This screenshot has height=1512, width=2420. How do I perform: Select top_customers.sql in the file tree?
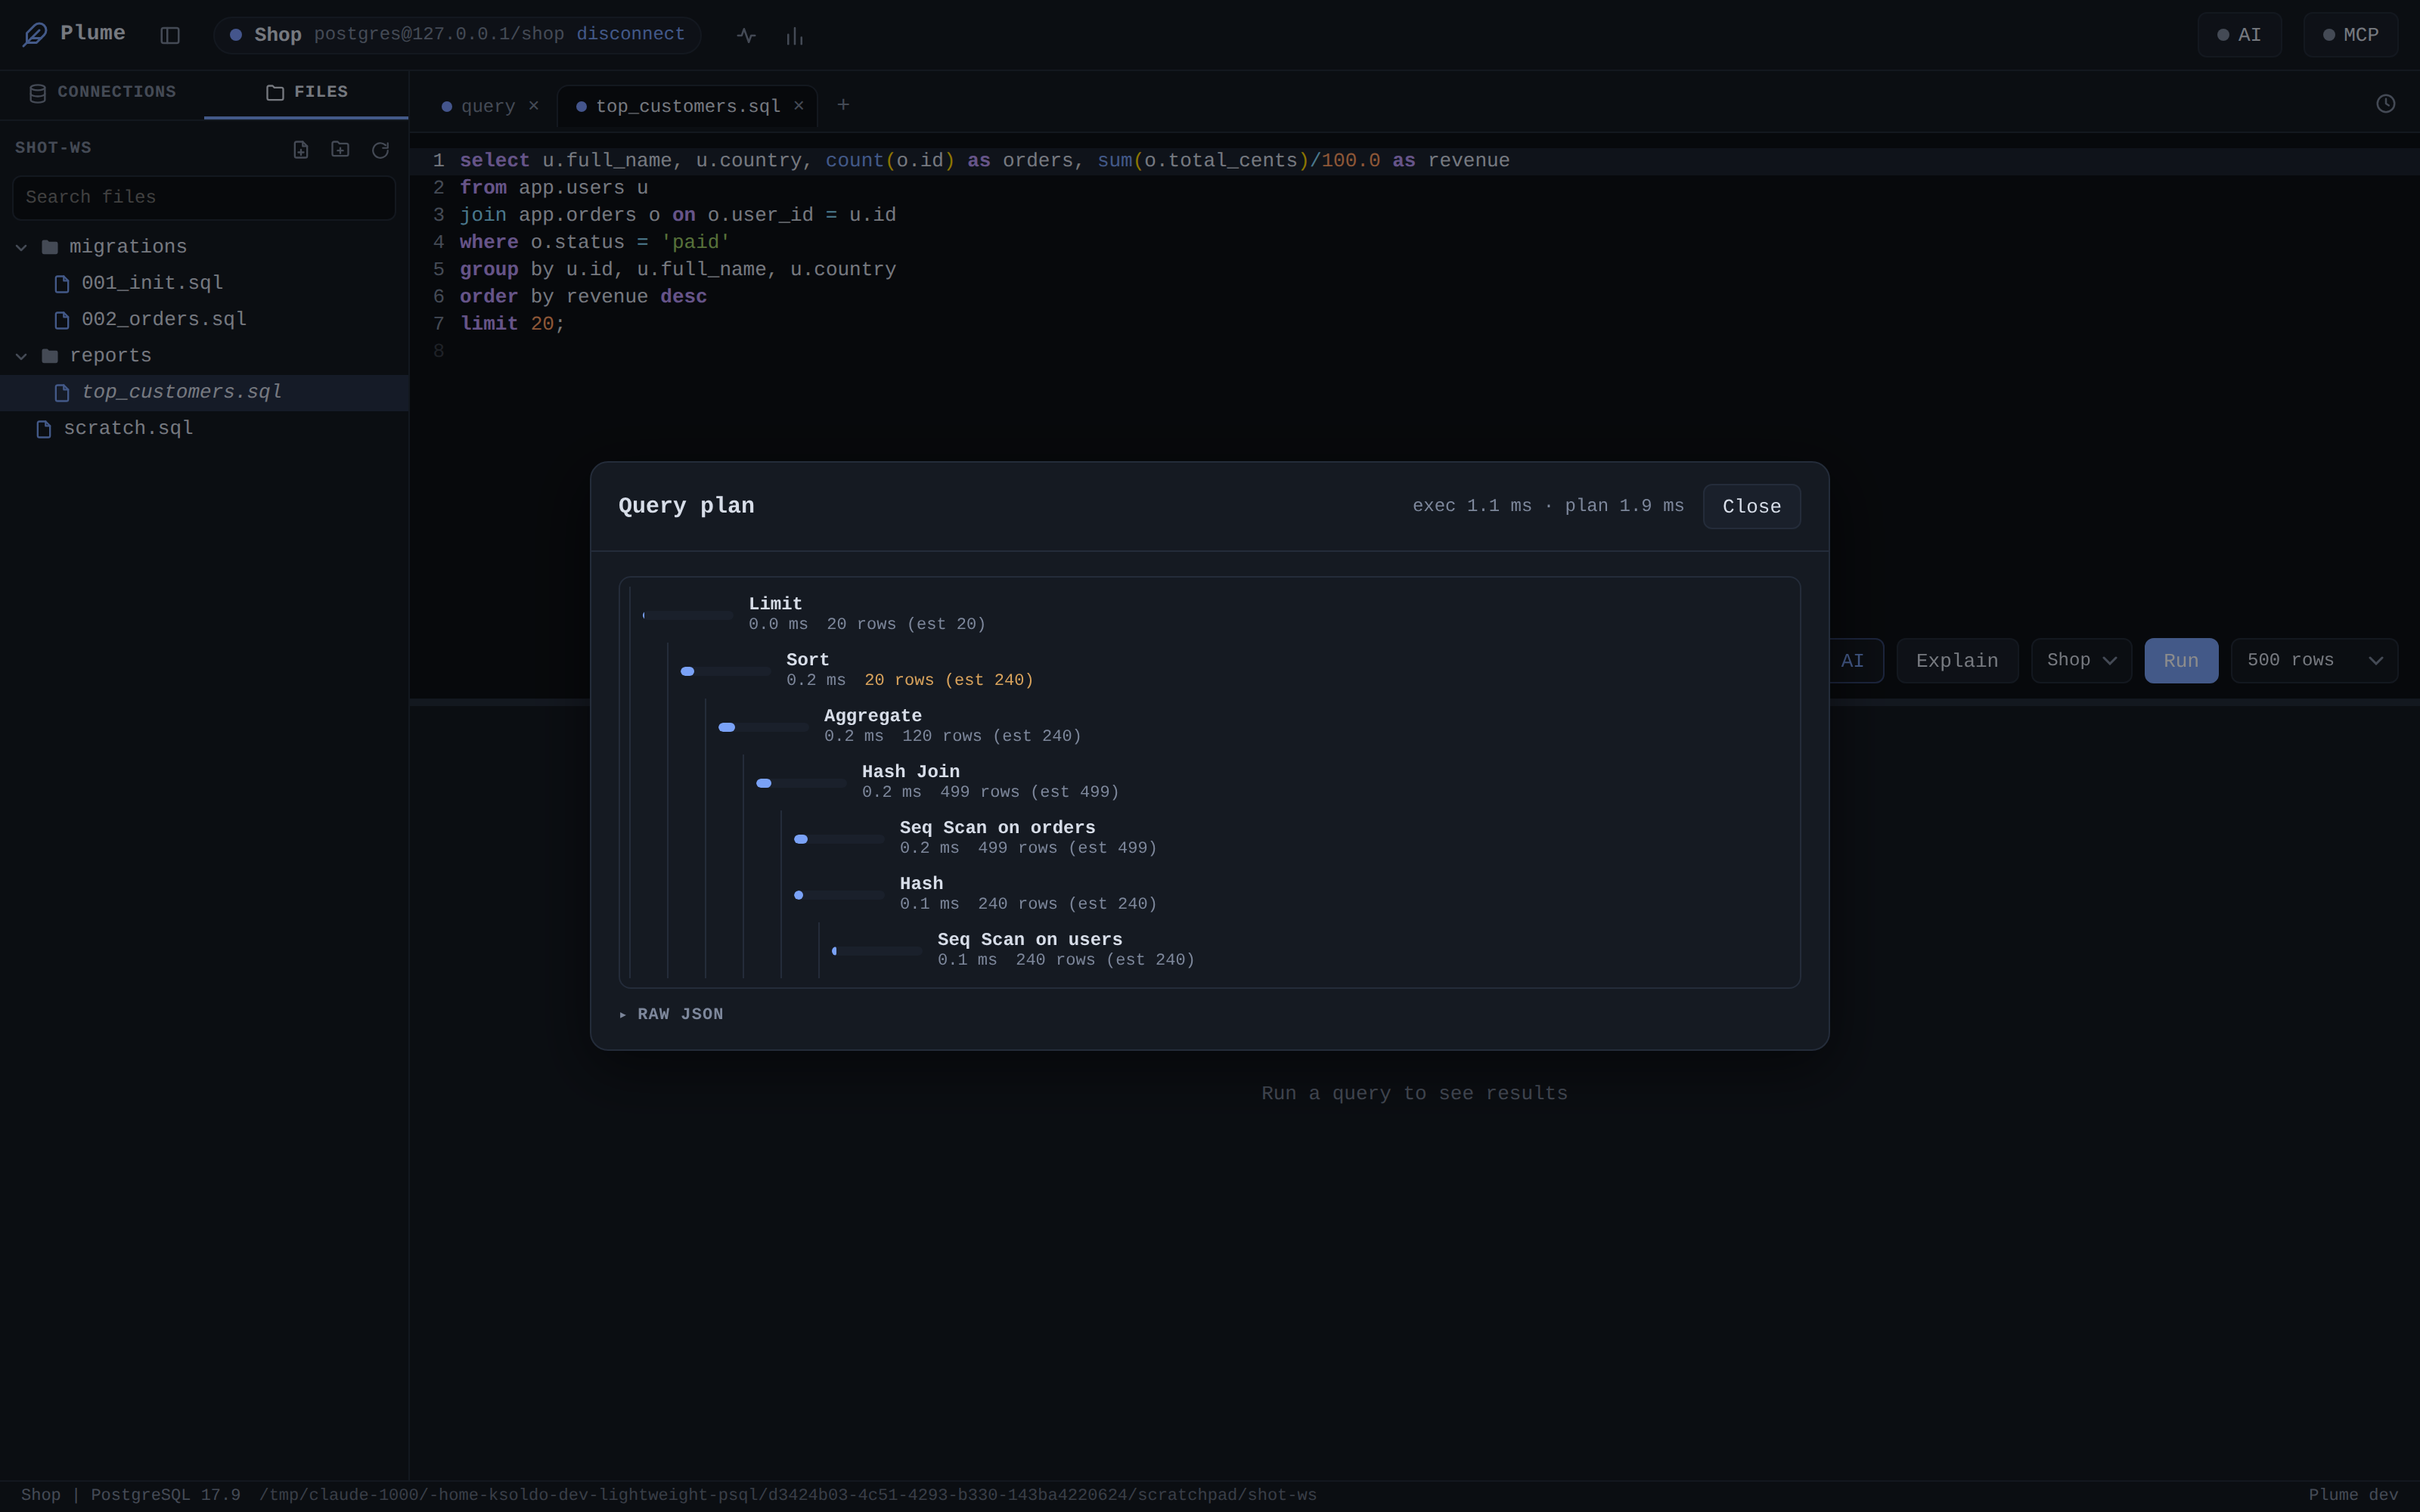click(x=204, y=393)
